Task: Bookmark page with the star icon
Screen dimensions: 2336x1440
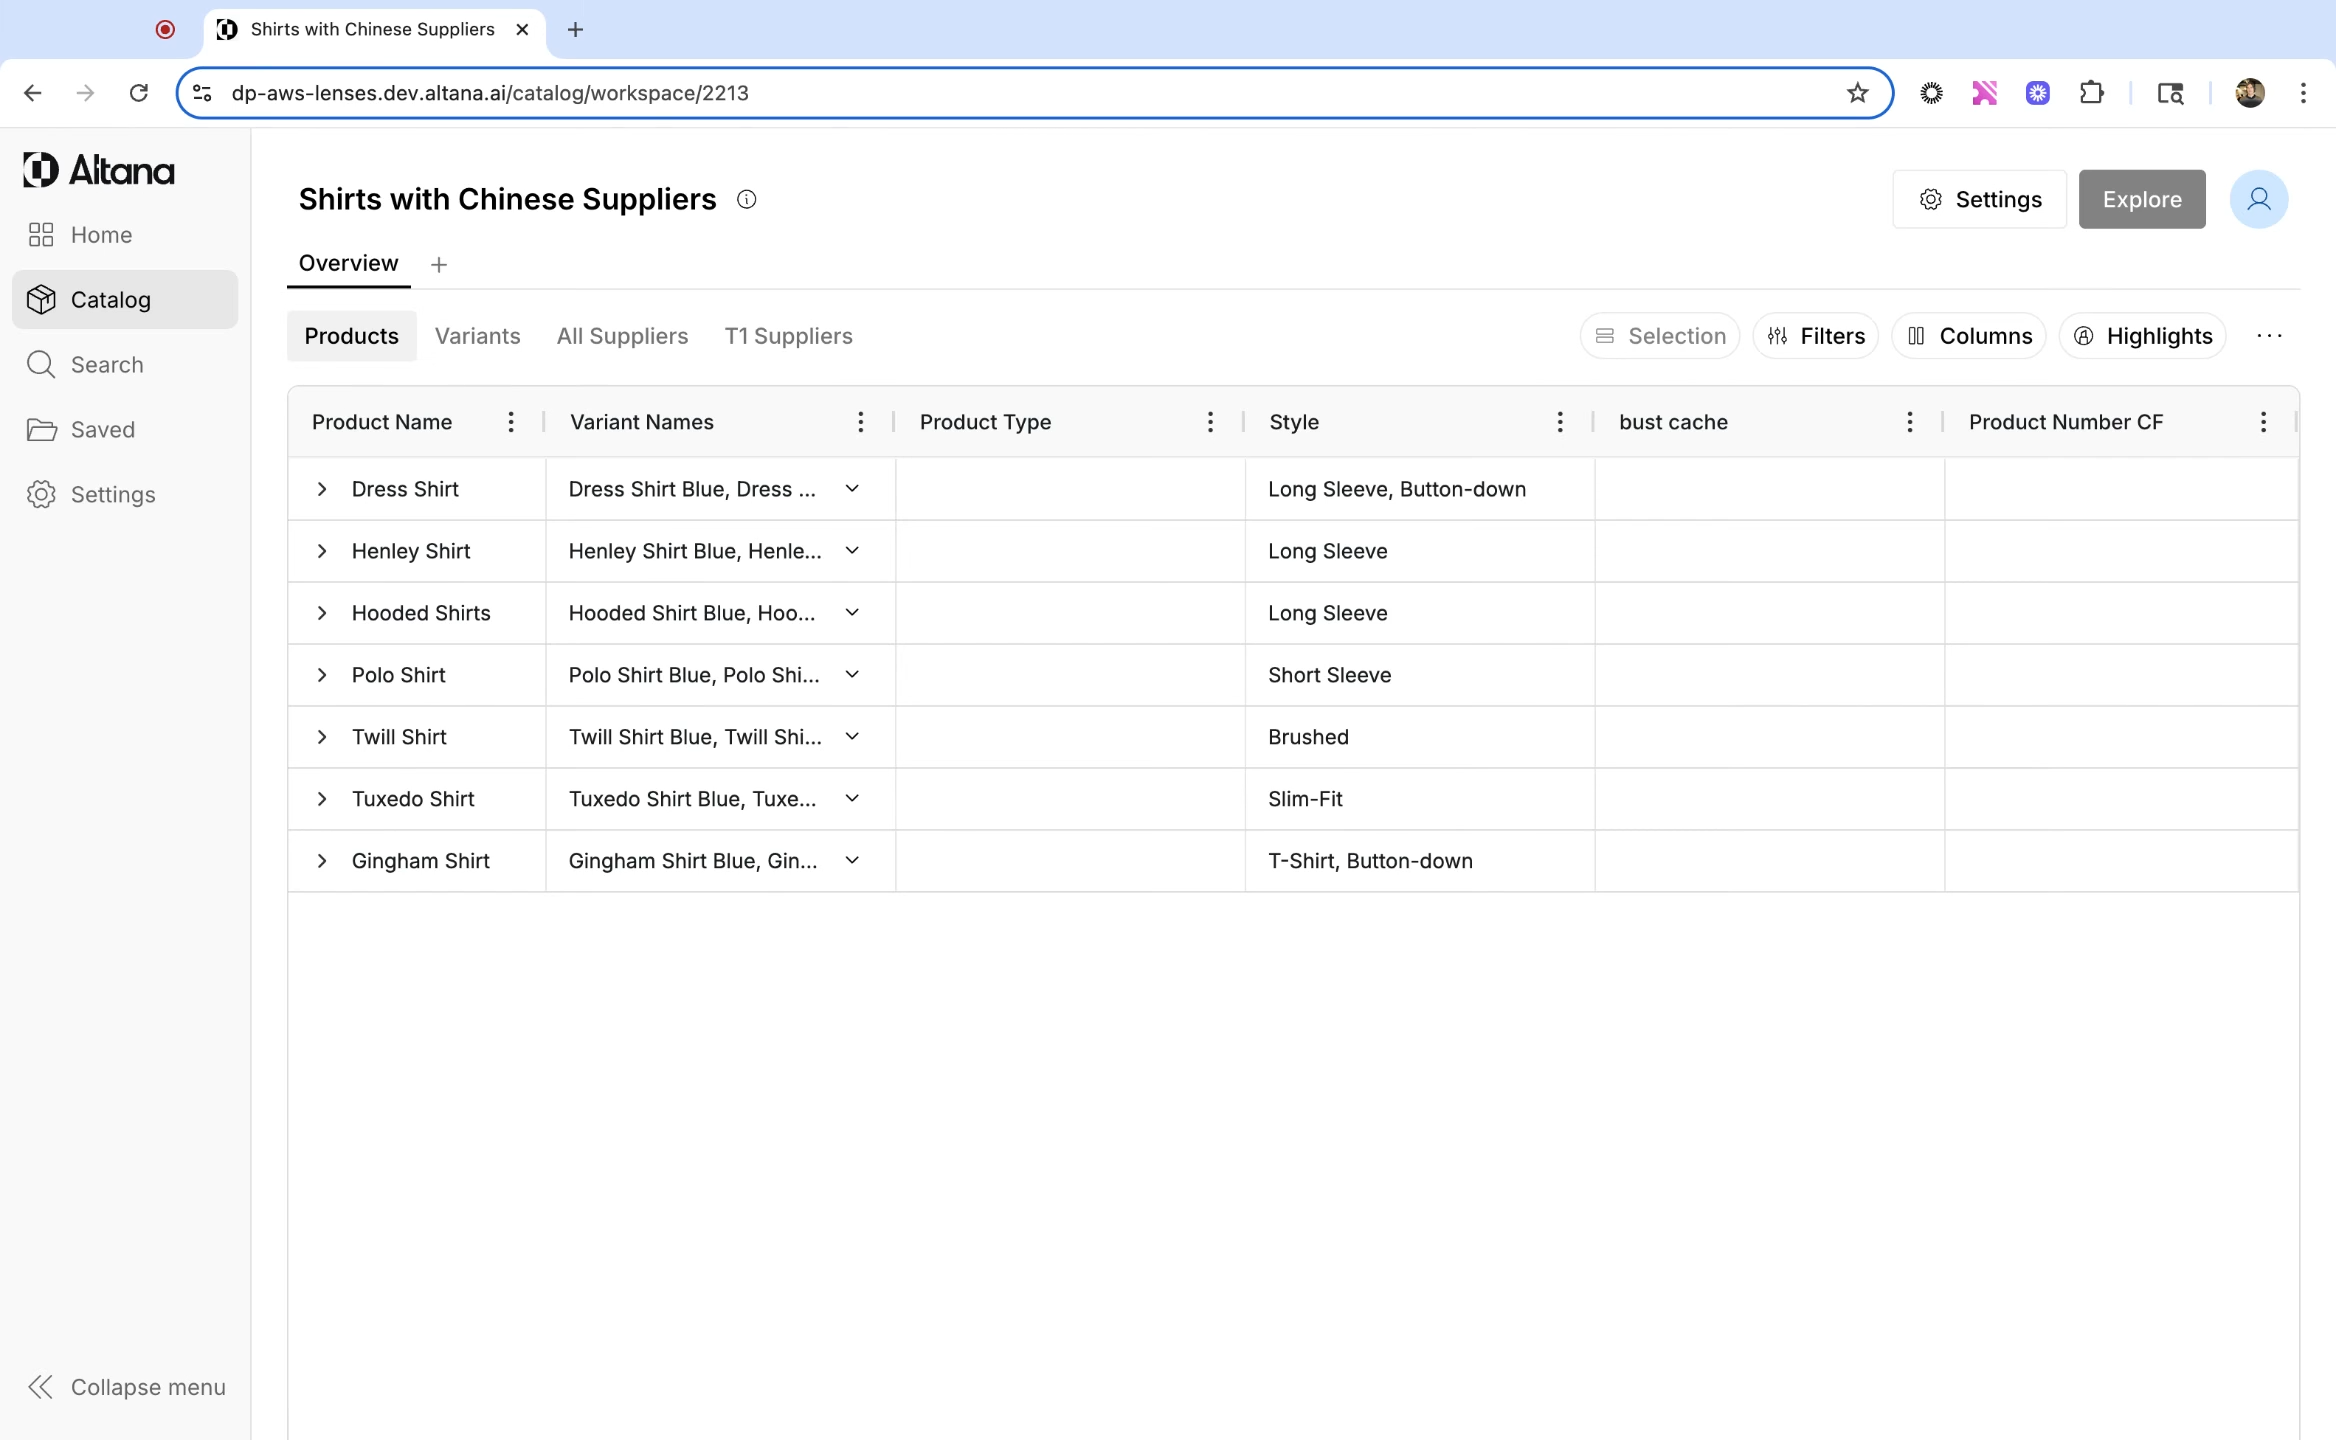Action: pyautogui.click(x=1857, y=93)
